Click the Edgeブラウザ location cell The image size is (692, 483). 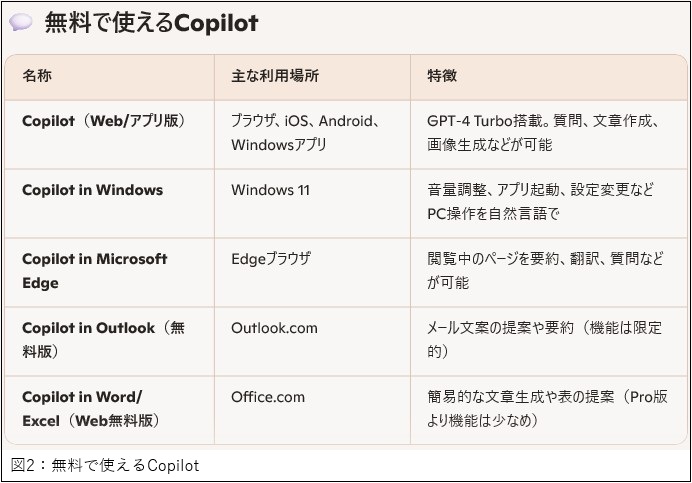(271, 259)
